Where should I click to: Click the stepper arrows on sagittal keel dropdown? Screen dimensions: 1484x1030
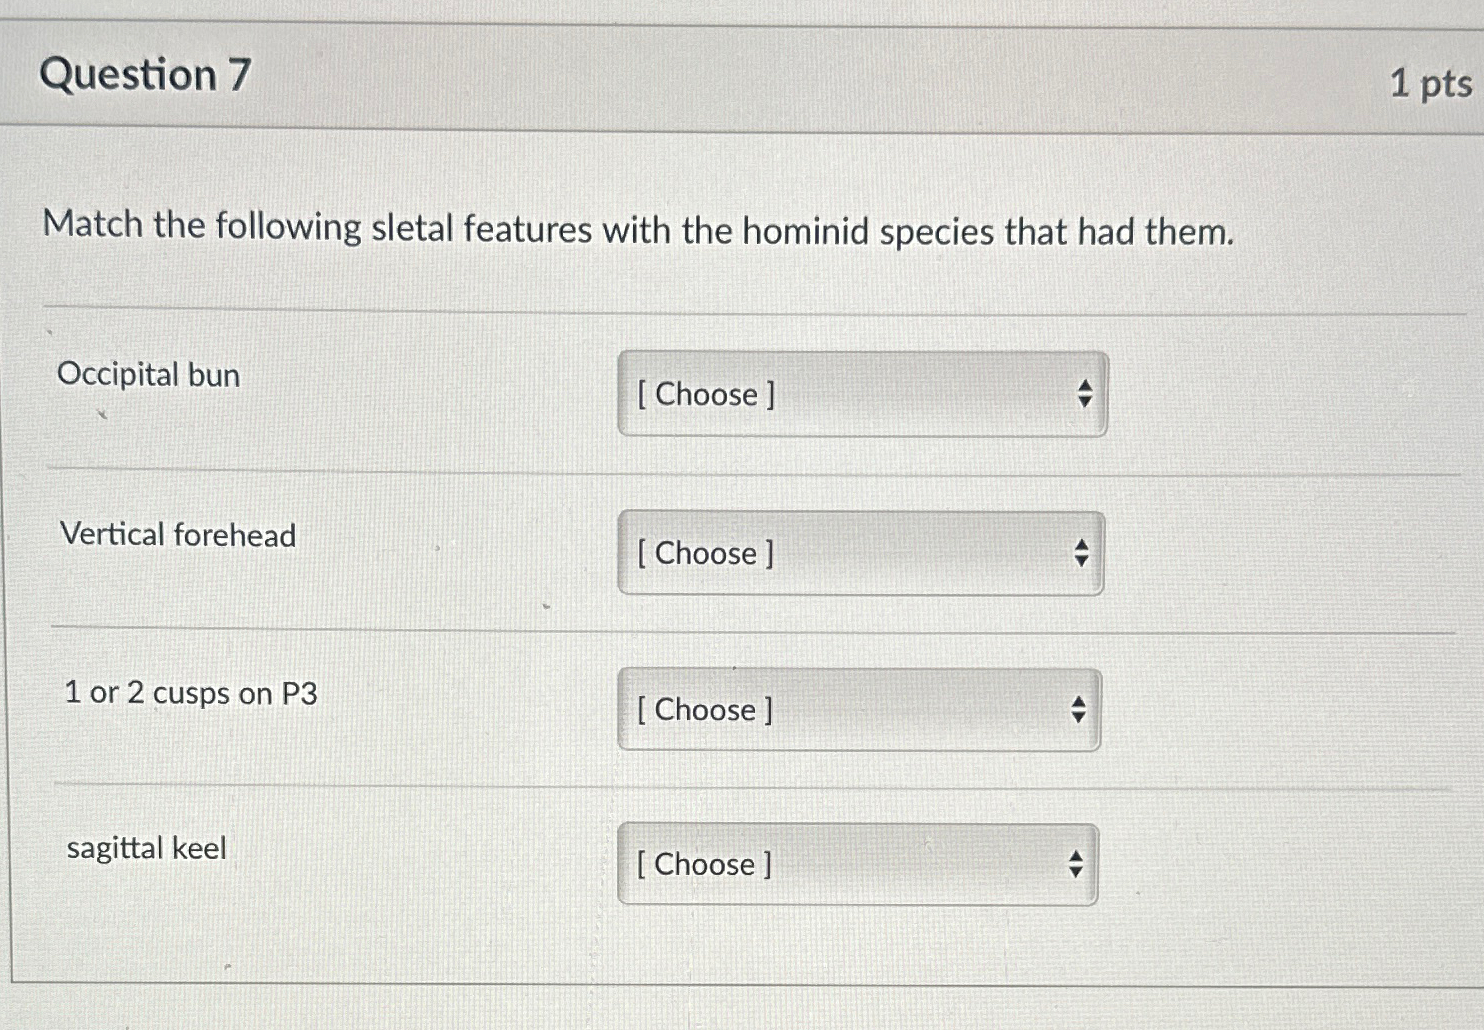pyautogui.click(x=1074, y=864)
